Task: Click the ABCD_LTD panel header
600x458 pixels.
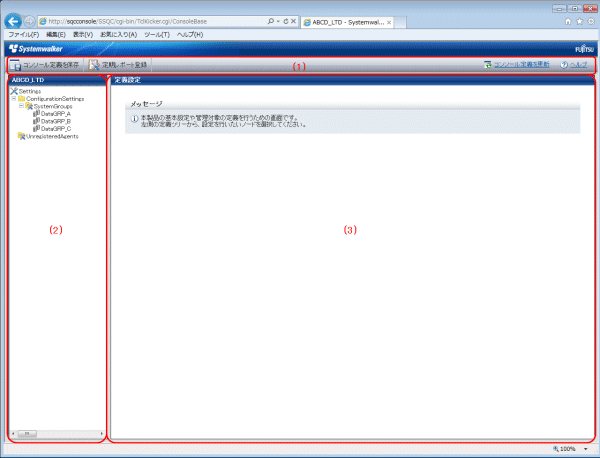Action: 57,80
